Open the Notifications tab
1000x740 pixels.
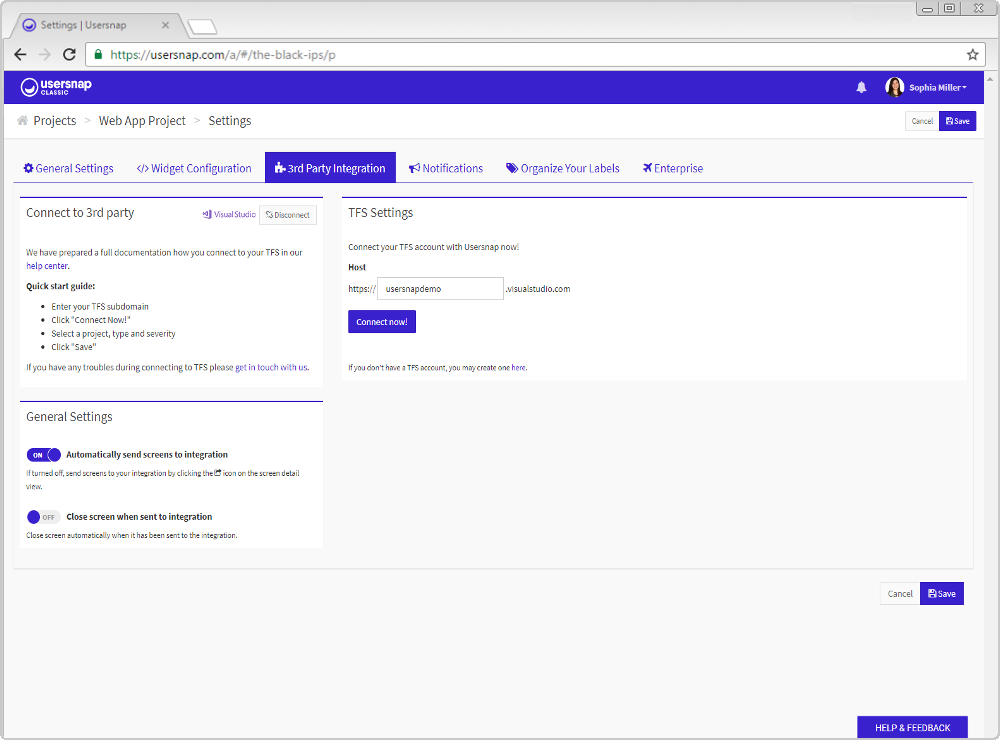pyautogui.click(x=446, y=168)
